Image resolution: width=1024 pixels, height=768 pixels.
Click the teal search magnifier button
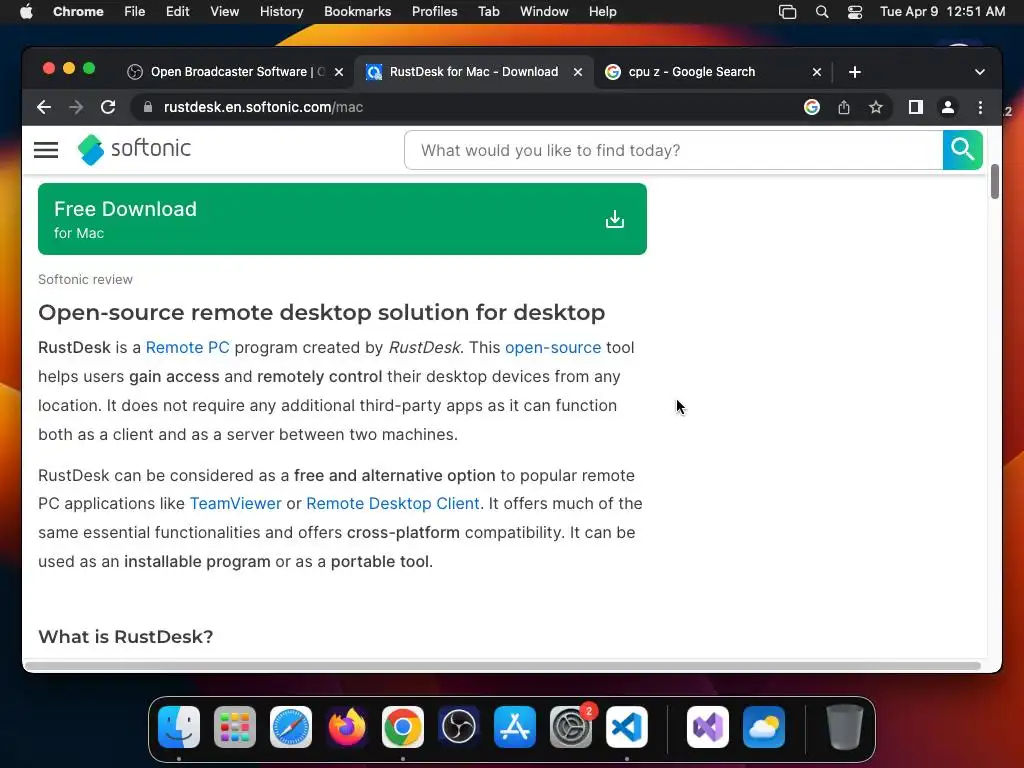963,150
